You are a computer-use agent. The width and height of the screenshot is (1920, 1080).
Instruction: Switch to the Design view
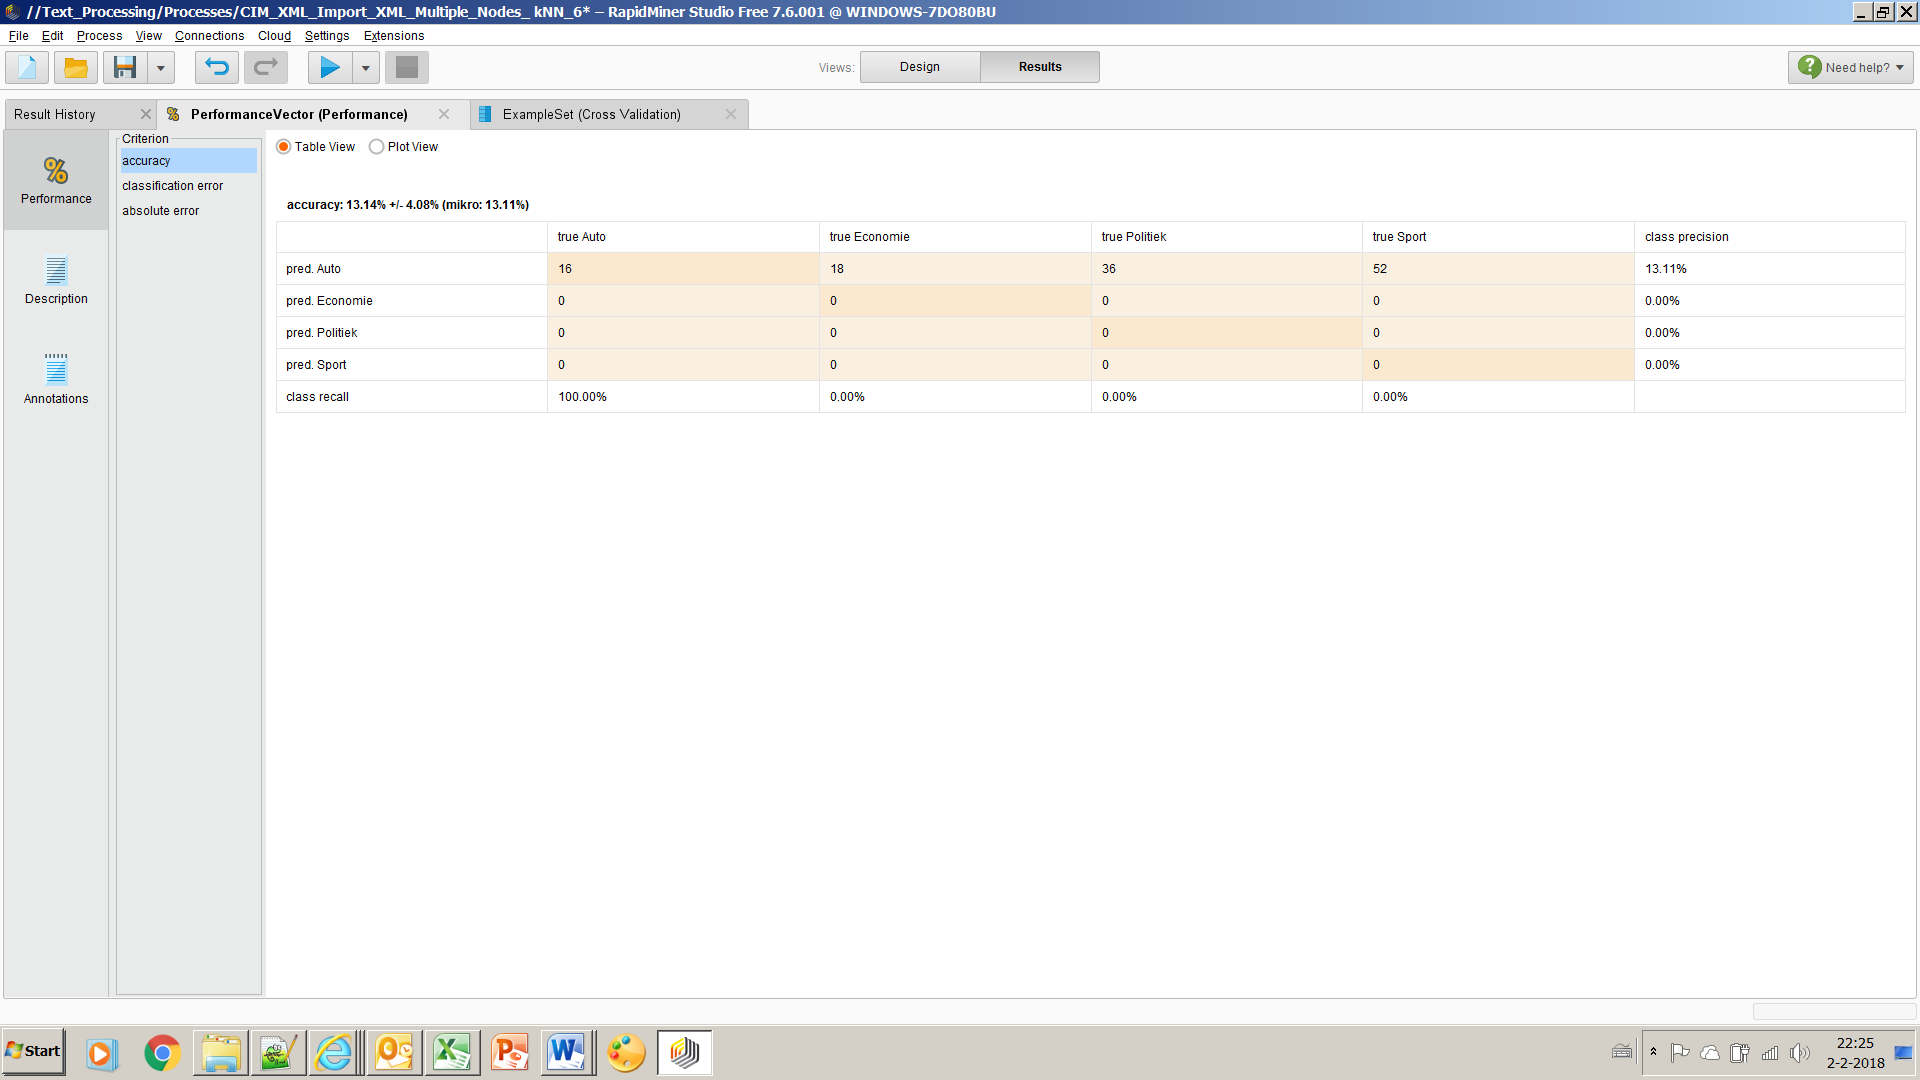[920, 67]
